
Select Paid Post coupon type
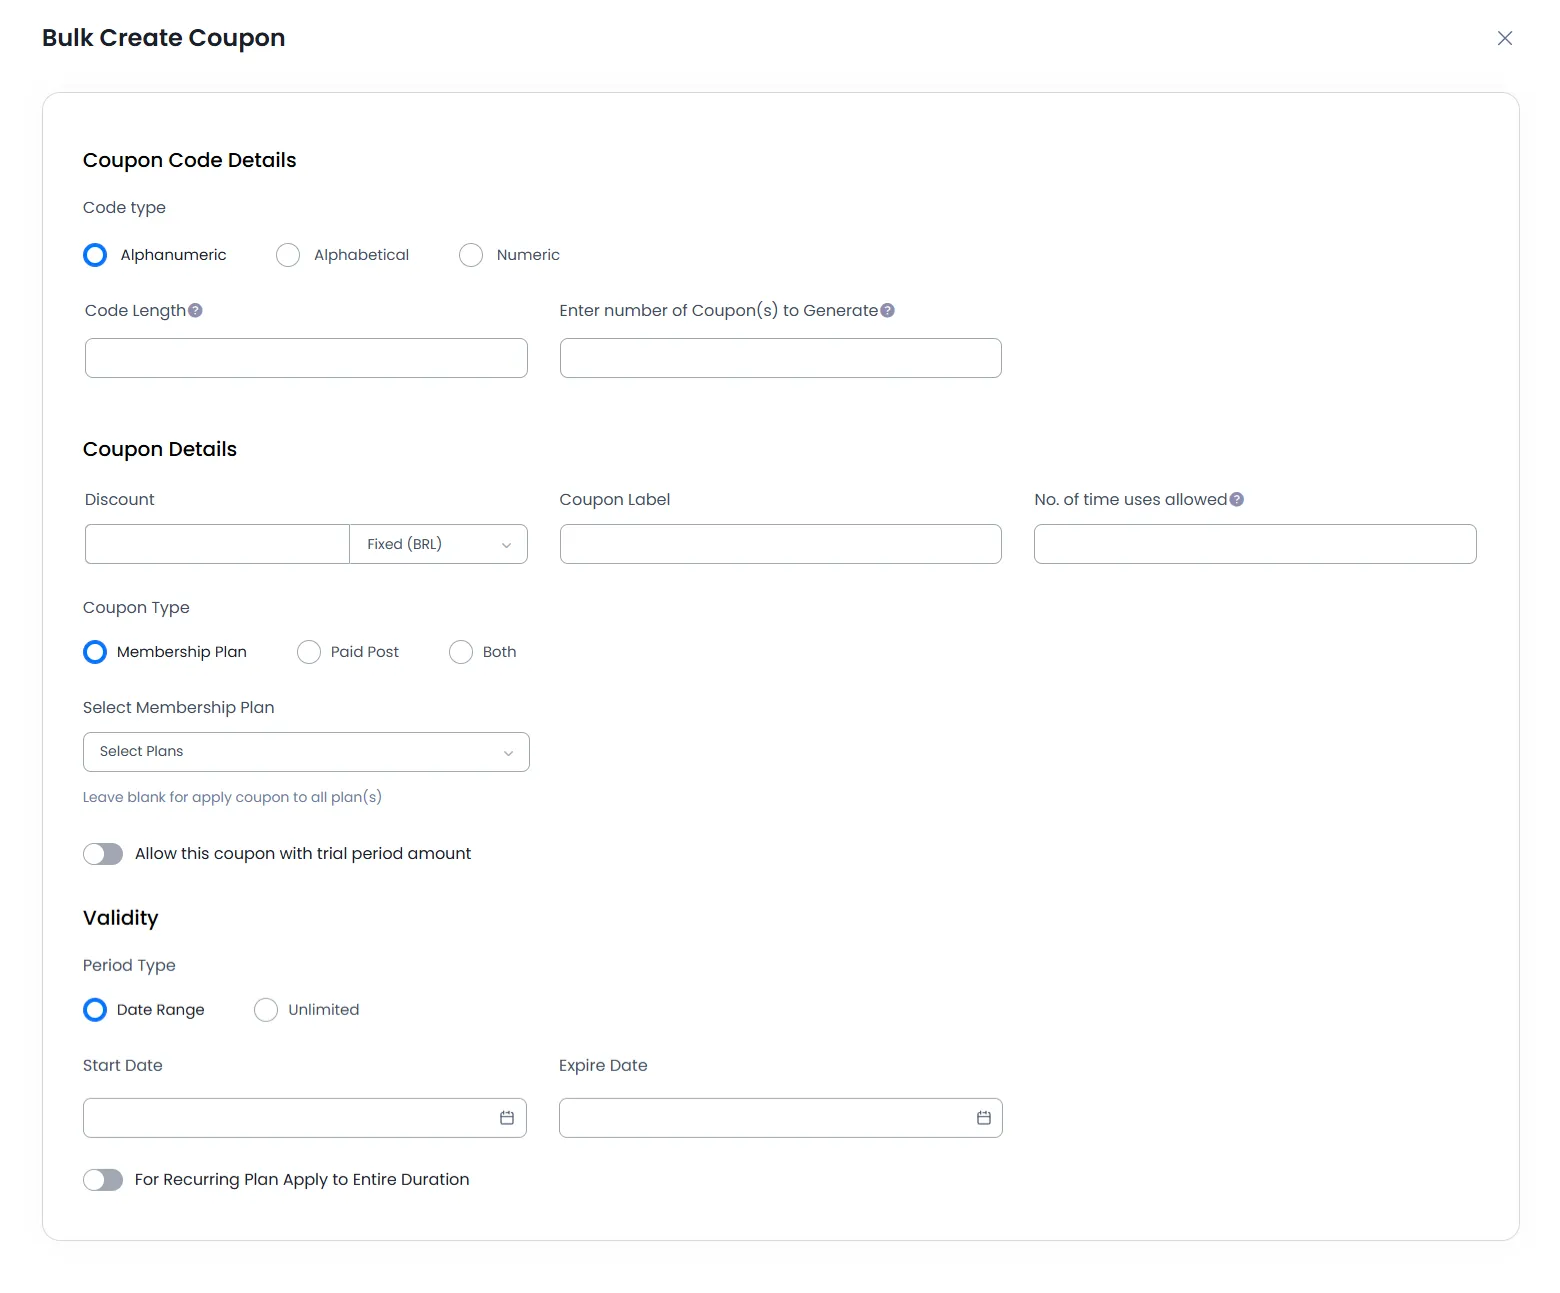[x=309, y=652]
